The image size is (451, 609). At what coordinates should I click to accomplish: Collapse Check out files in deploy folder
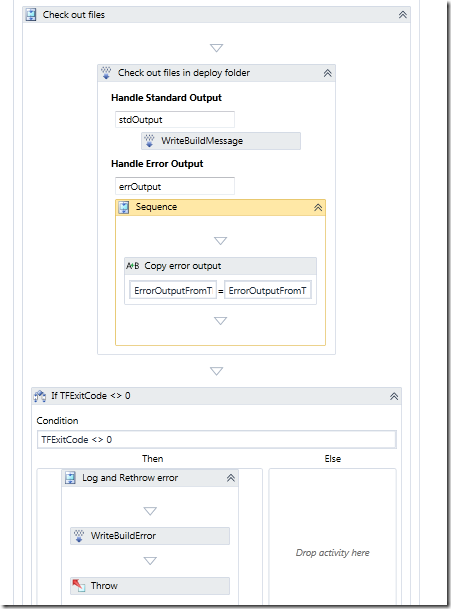click(327, 73)
